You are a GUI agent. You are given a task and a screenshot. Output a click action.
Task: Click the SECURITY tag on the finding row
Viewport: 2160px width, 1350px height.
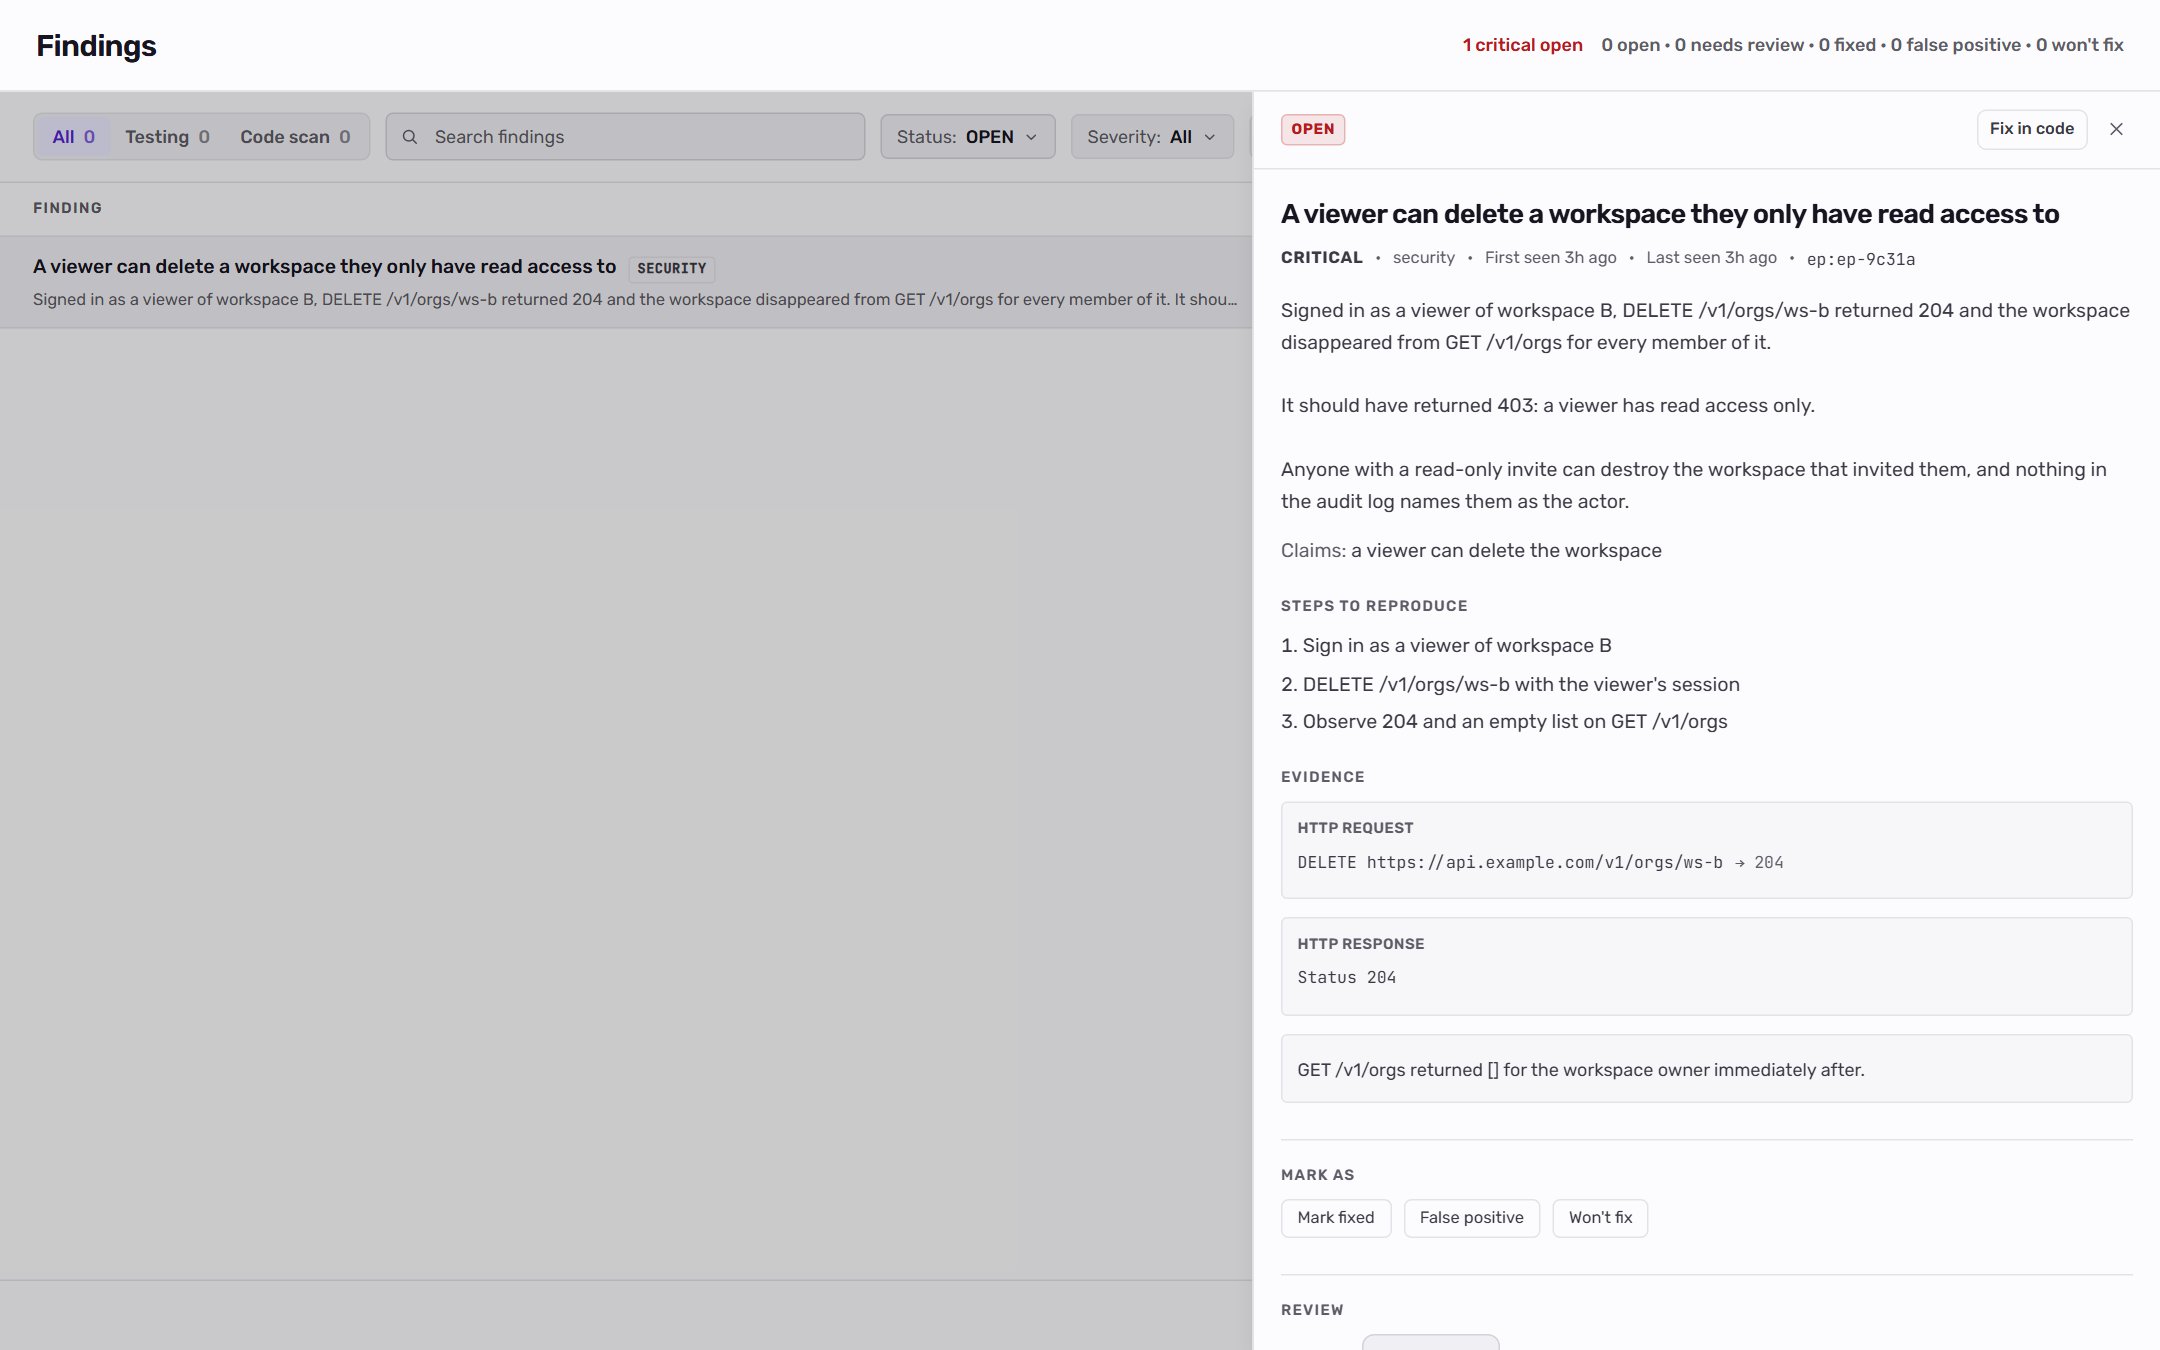672,268
